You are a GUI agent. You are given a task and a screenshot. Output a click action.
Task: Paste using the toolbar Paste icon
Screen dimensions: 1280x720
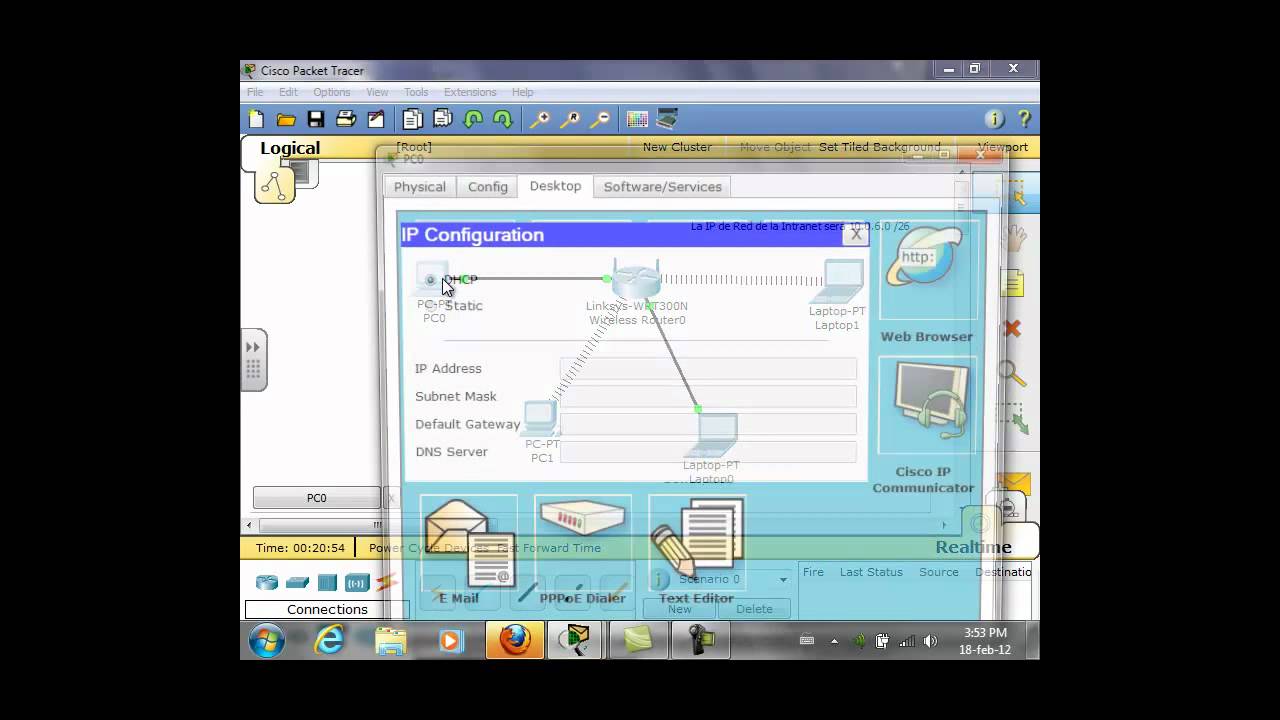[443, 119]
